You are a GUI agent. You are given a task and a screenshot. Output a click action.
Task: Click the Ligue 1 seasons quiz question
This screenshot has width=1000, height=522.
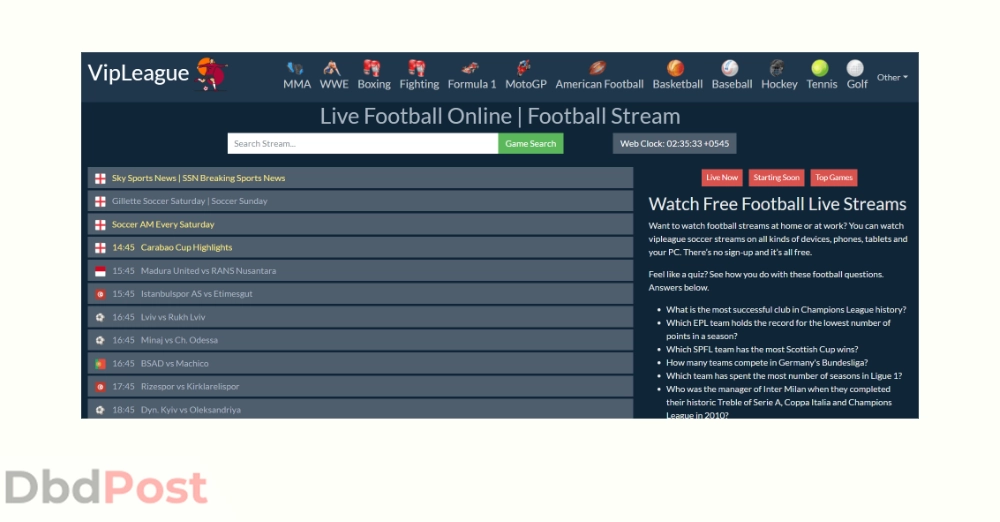point(784,376)
